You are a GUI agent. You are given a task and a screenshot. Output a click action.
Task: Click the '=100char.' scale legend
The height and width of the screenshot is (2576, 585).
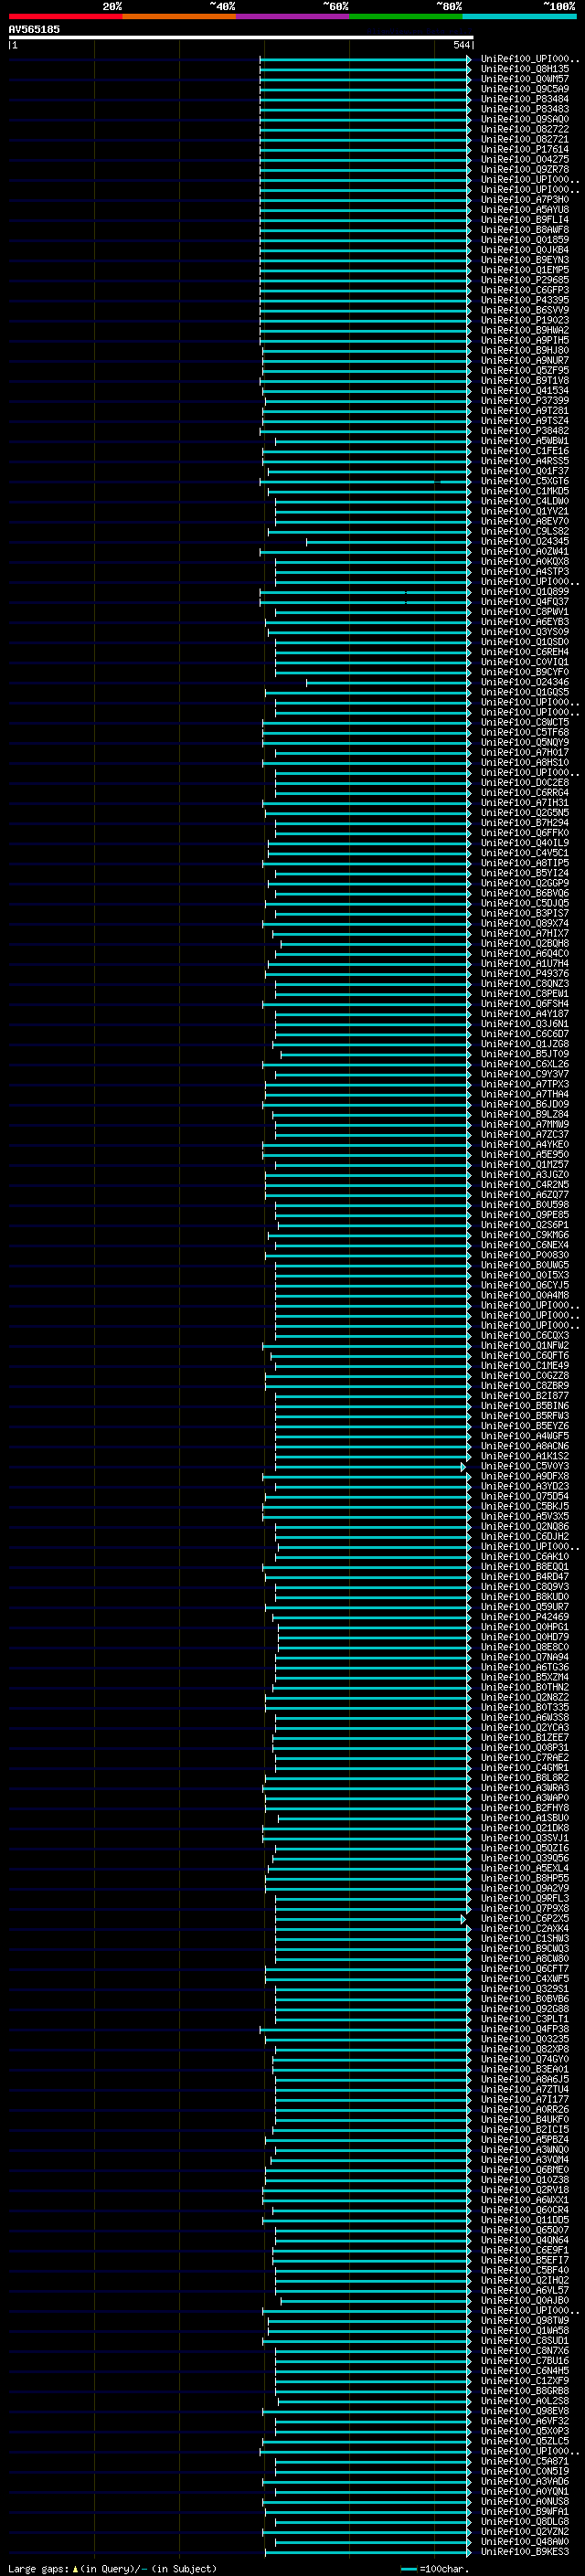tap(433, 2568)
